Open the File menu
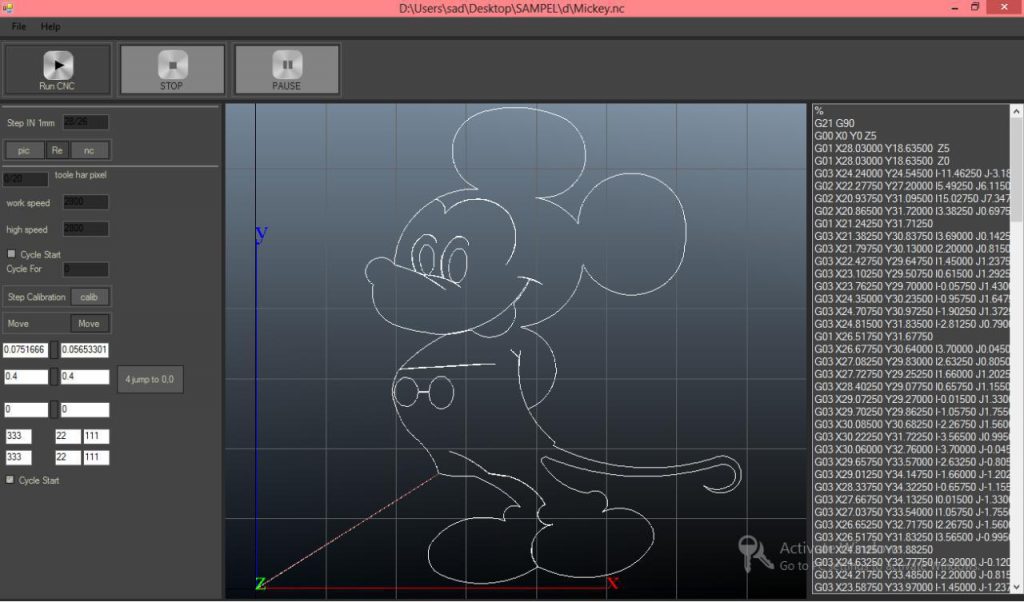The image size is (1024, 602). [19, 27]
